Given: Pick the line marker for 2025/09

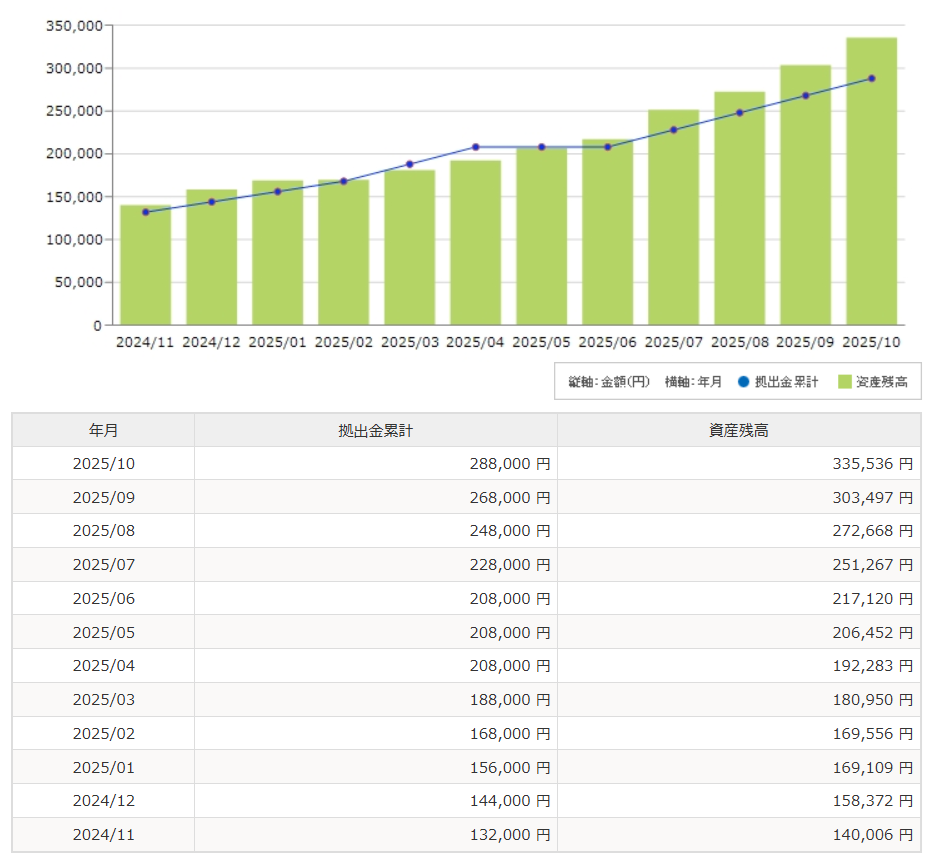Looking at the screenshot, I should (805, 95).
